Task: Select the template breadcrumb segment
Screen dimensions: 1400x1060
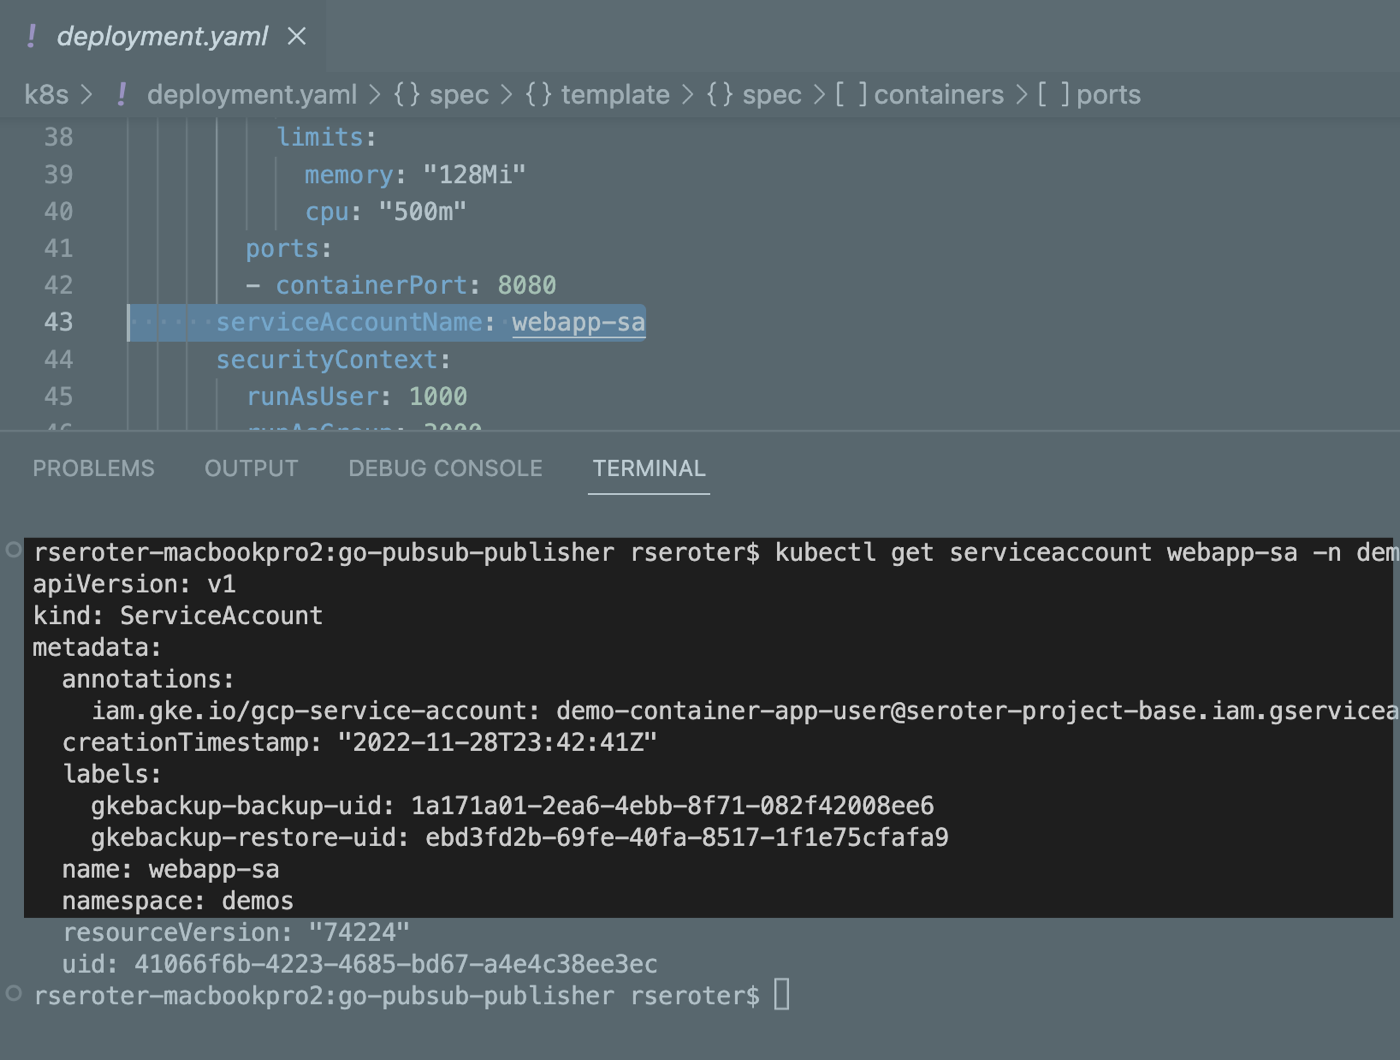Action: pos(614,94)
